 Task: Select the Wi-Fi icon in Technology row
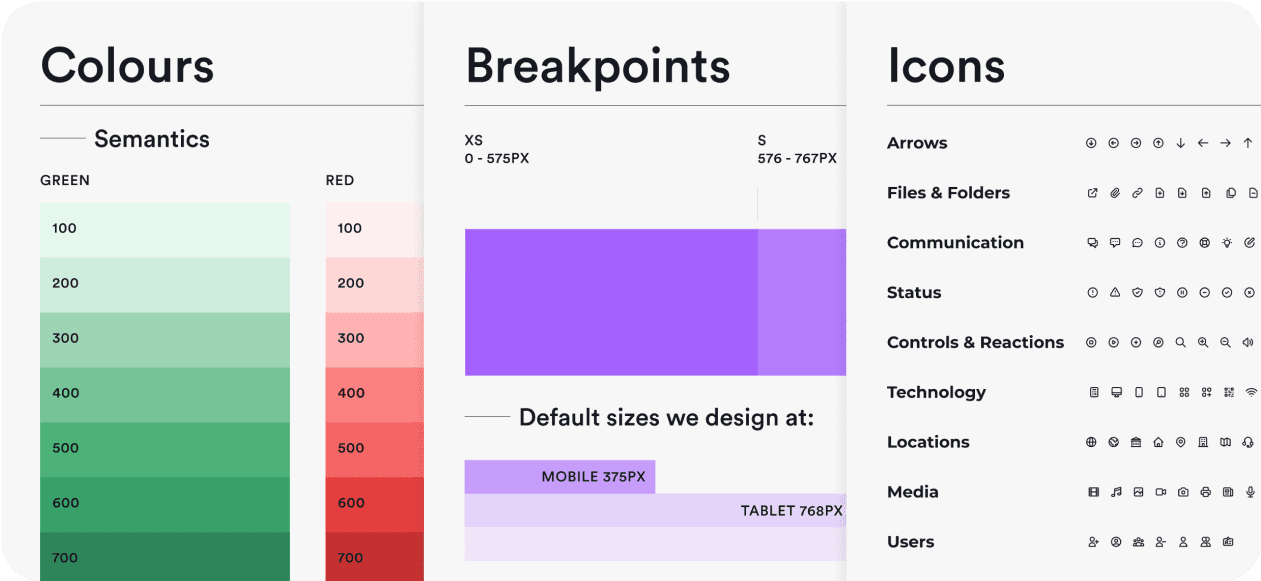1249,391
